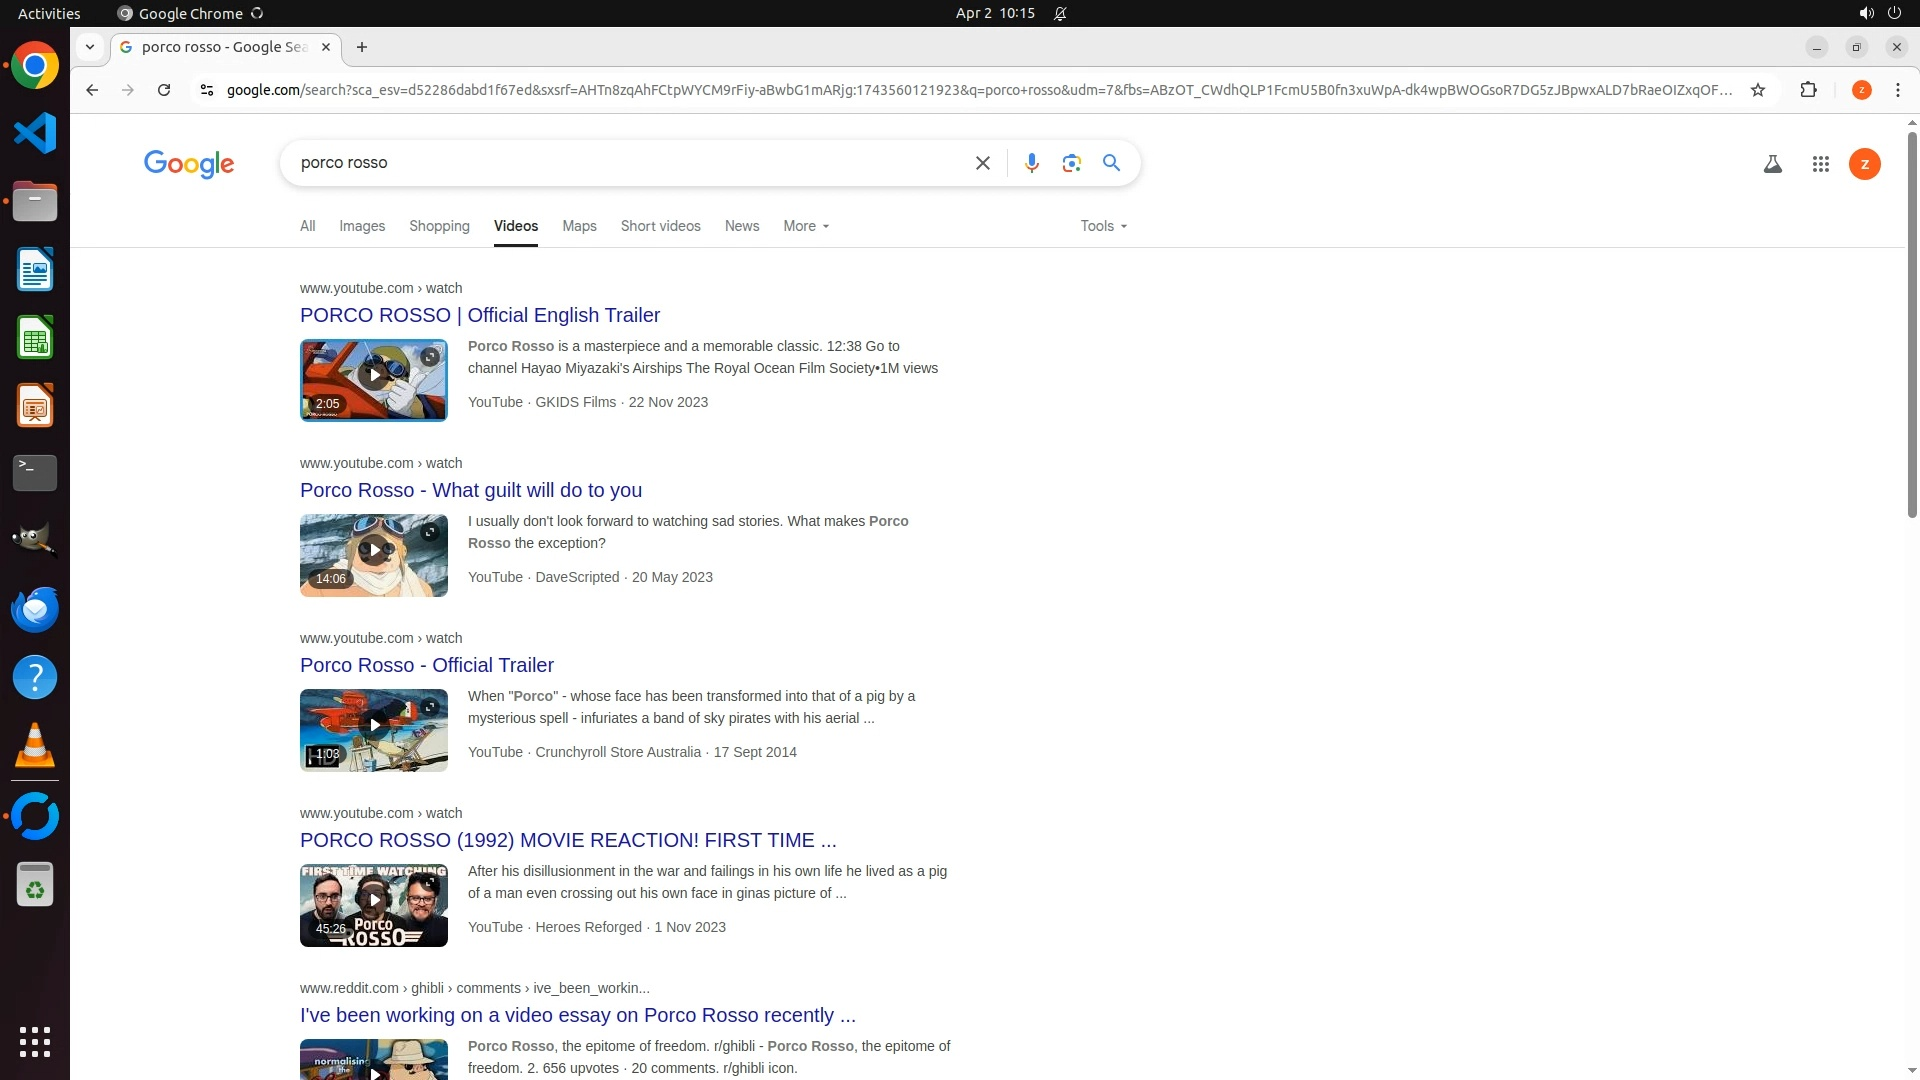The height and width of the screenshot is (1080, 1920).
Task: Click the voice search microphone icon
Action: coord(1031,163)
